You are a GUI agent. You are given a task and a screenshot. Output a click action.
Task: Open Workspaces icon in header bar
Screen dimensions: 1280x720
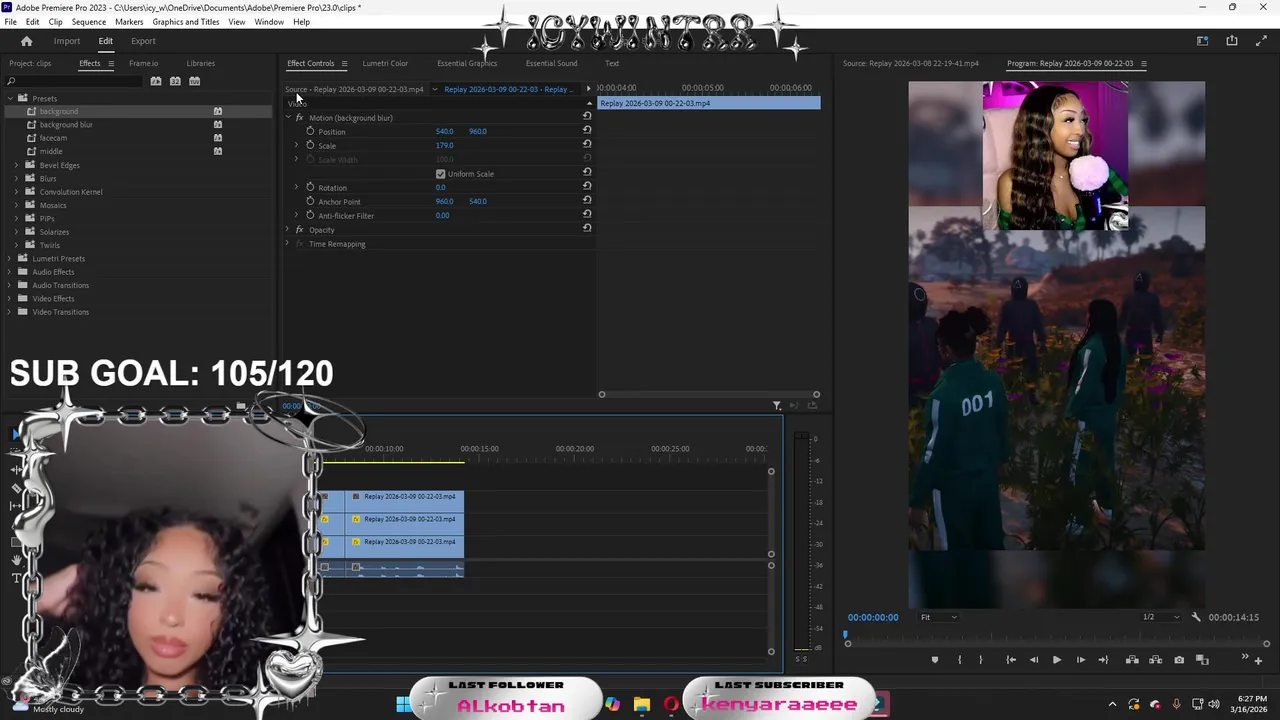coord(1202,41)
